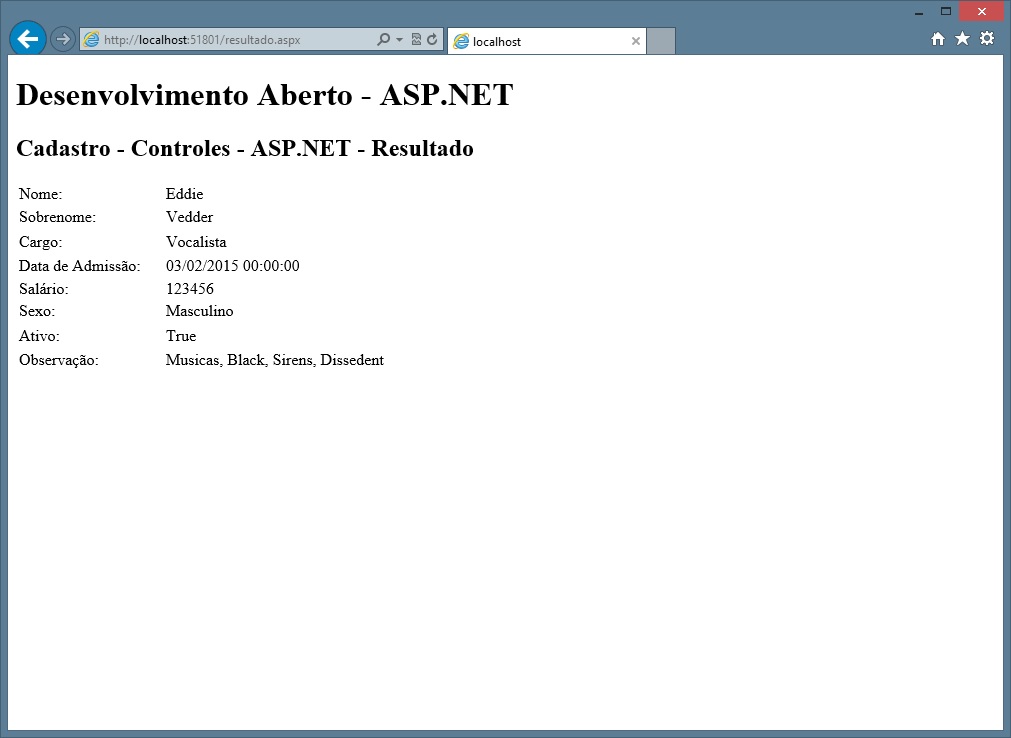Screen dimensions: 1011x738
Task: Open the Tools gear menu
Action: tap(987, 39)
